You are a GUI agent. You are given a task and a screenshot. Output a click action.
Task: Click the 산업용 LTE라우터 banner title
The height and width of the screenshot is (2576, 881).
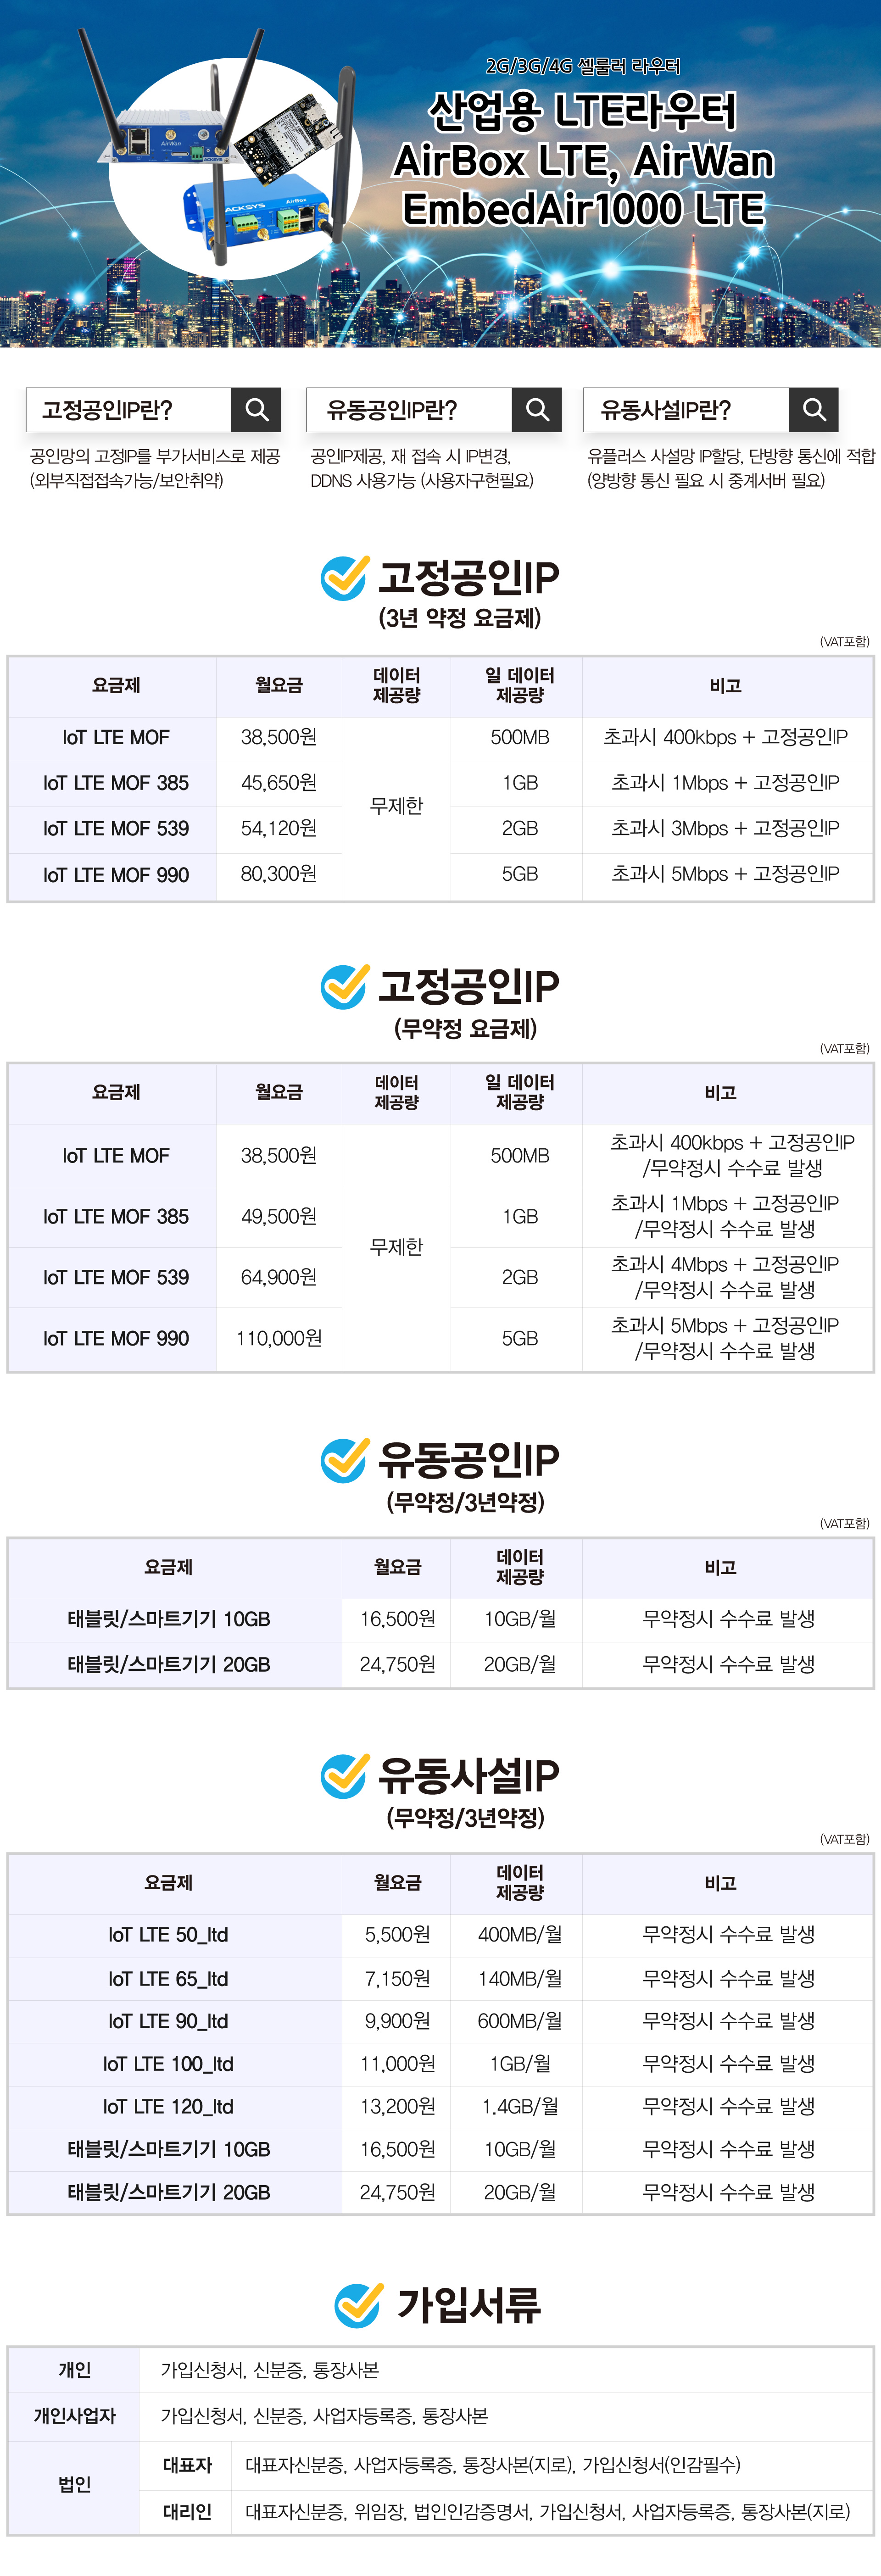pos(583,110)
